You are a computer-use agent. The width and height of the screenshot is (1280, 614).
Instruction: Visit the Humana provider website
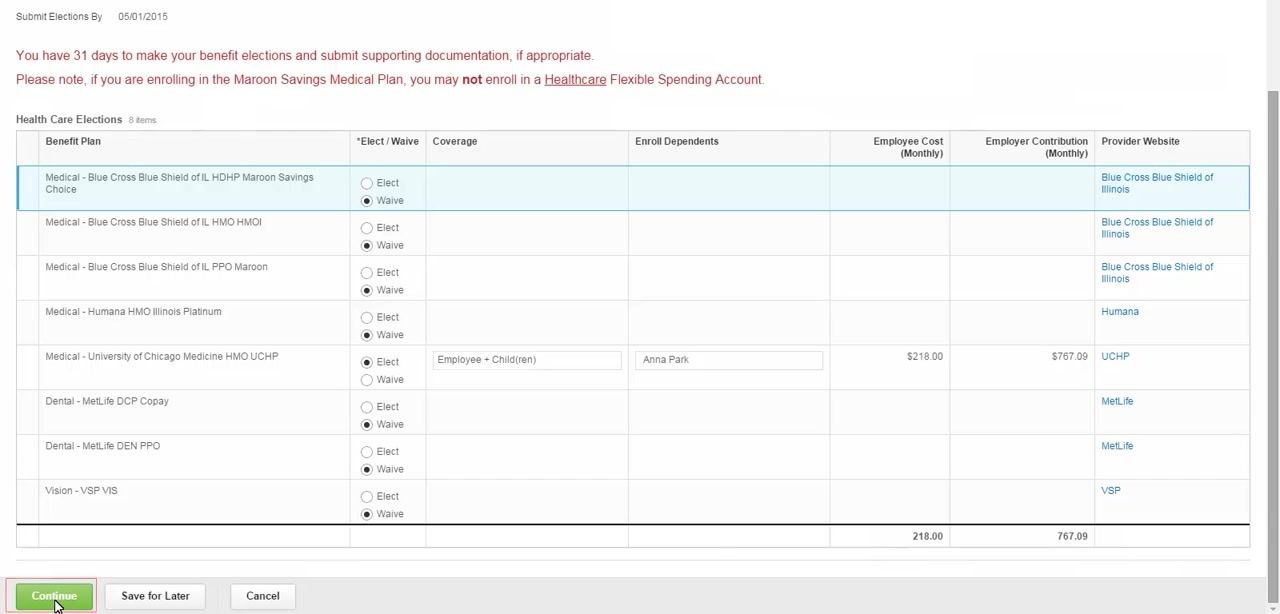1120,312
